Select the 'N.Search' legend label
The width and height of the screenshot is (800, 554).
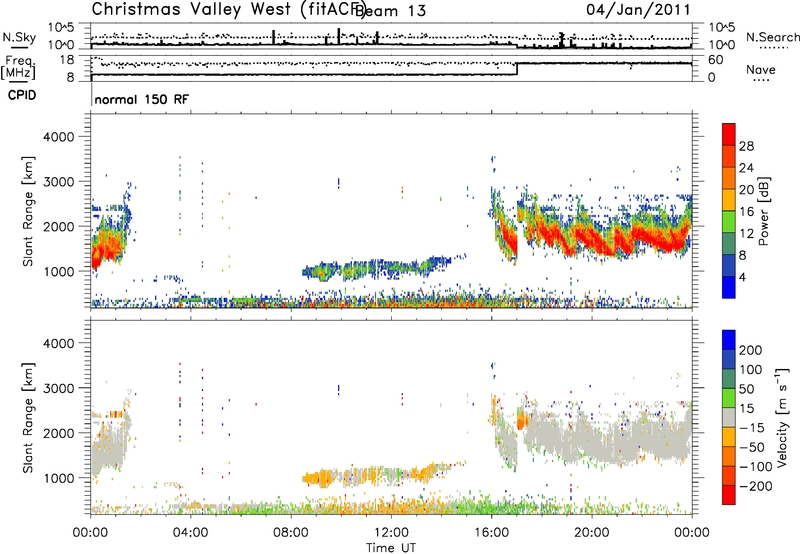click(x=772, y=37)
